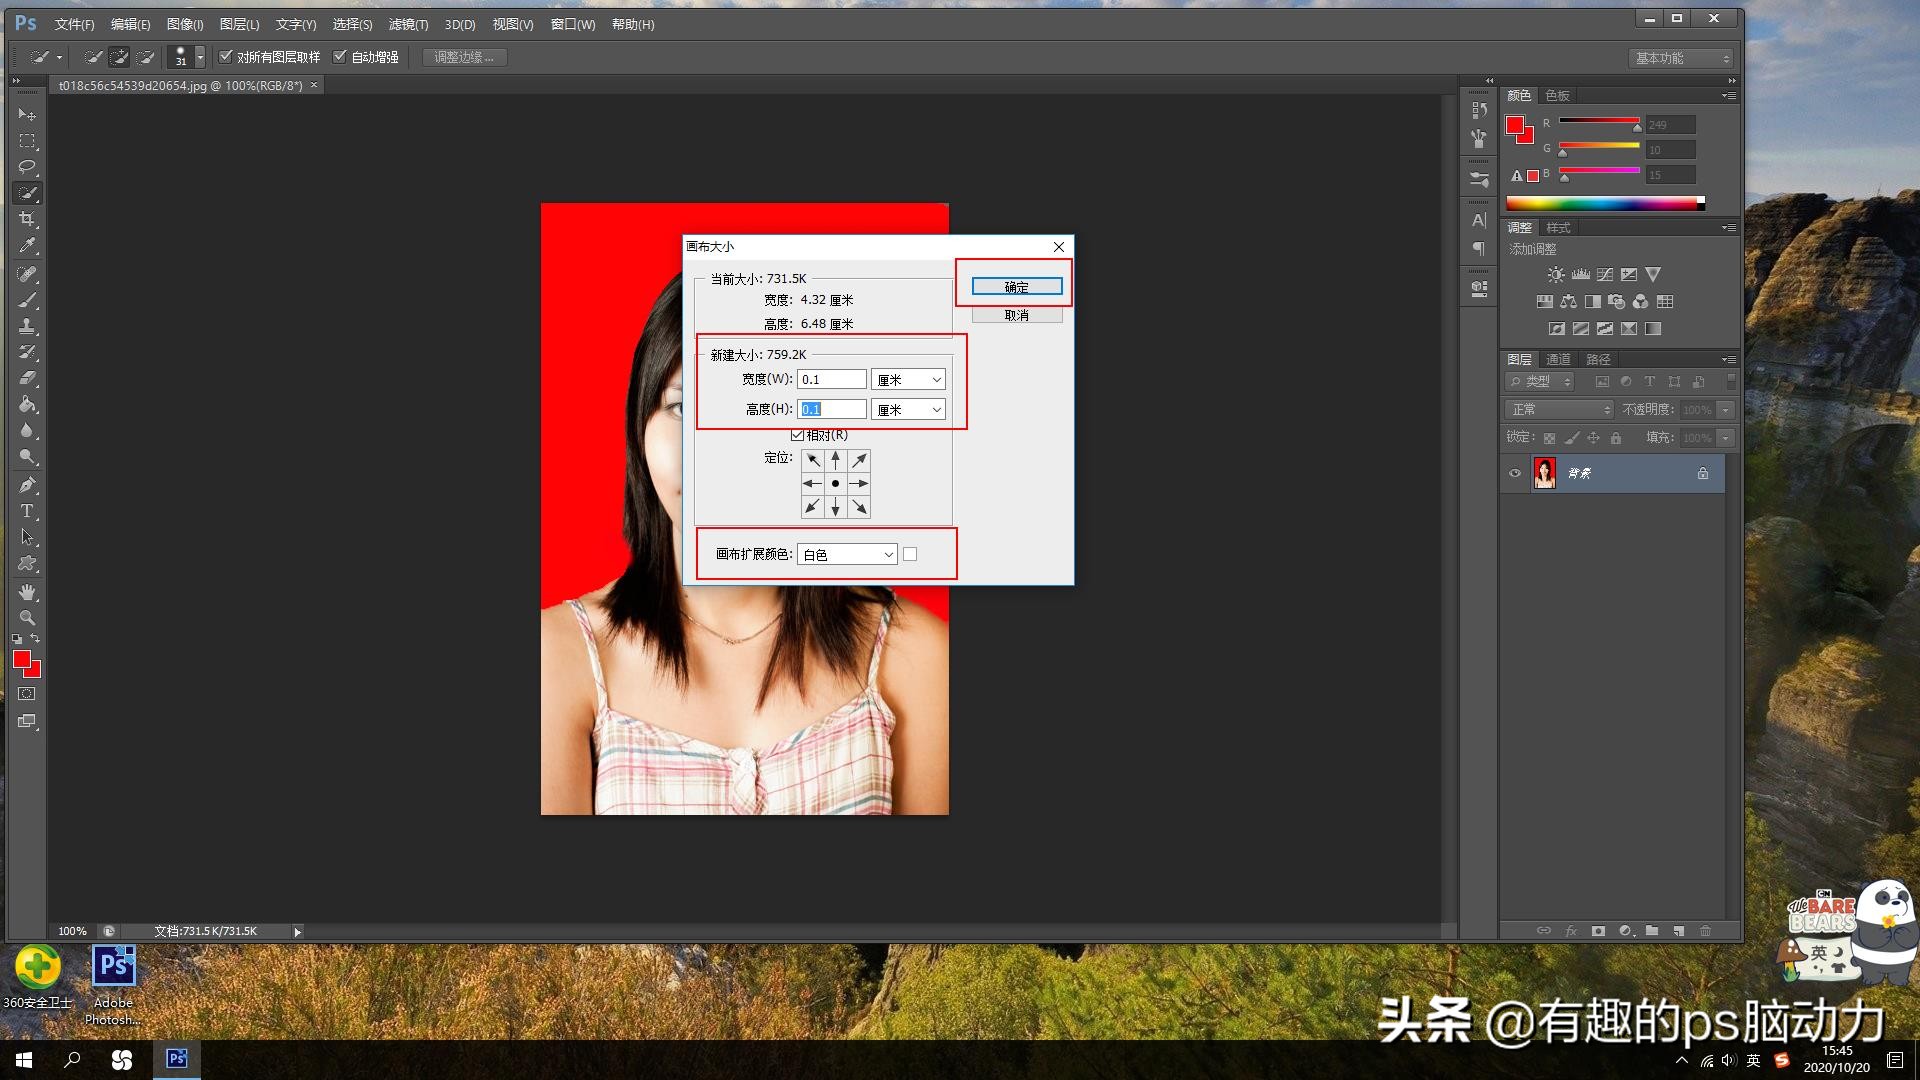Switch to the Channels (通道) tab
This screenshot has width=1920, height=1080.
click(1558, 359)
